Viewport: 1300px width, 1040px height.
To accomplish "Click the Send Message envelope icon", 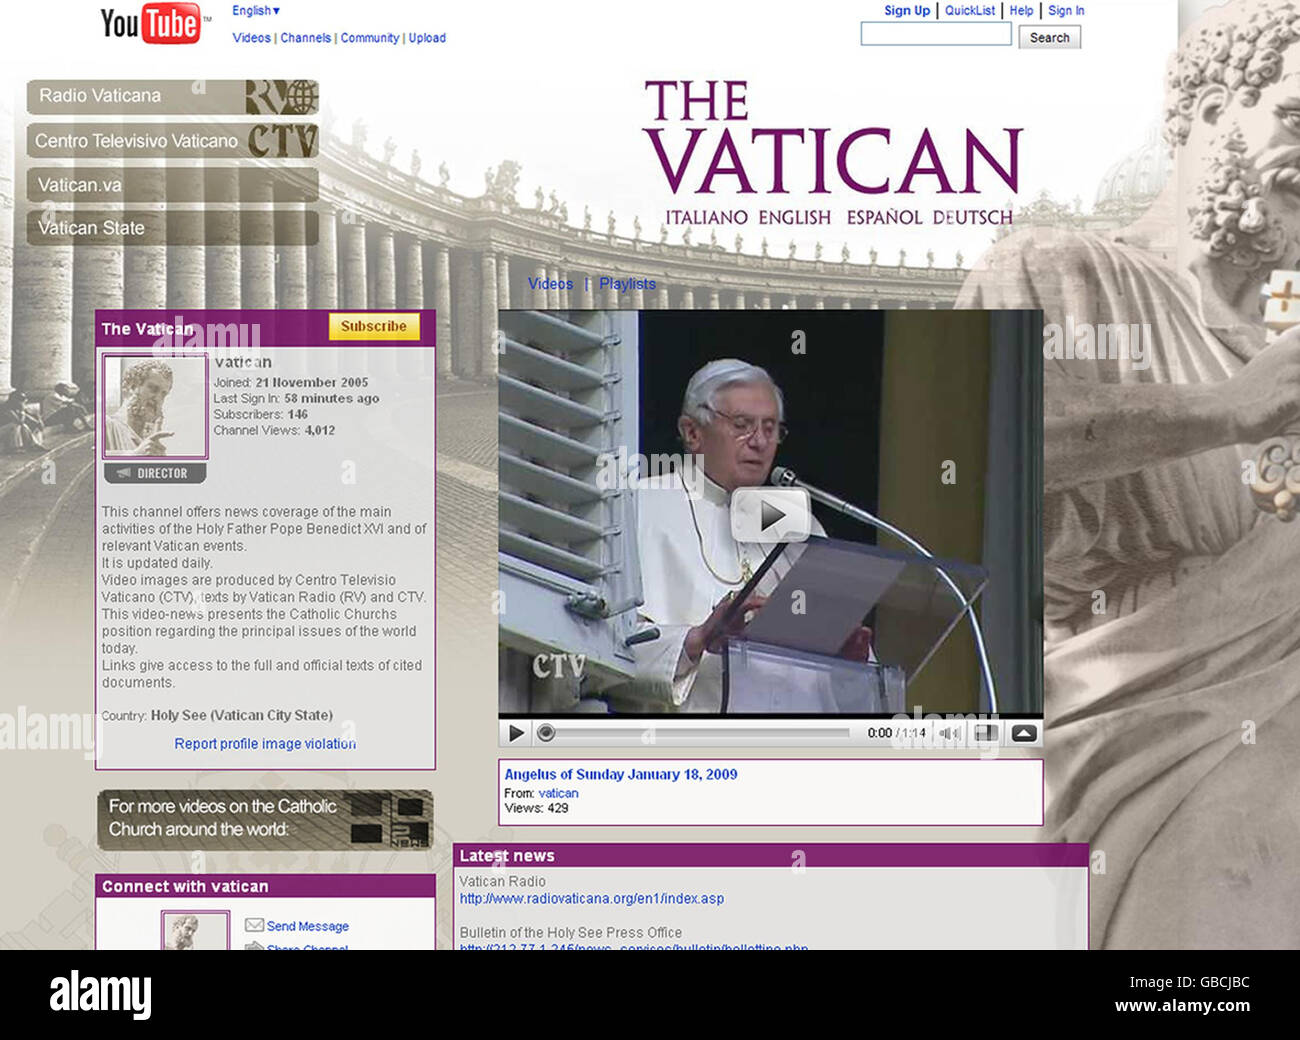I will tap(254, 926).
